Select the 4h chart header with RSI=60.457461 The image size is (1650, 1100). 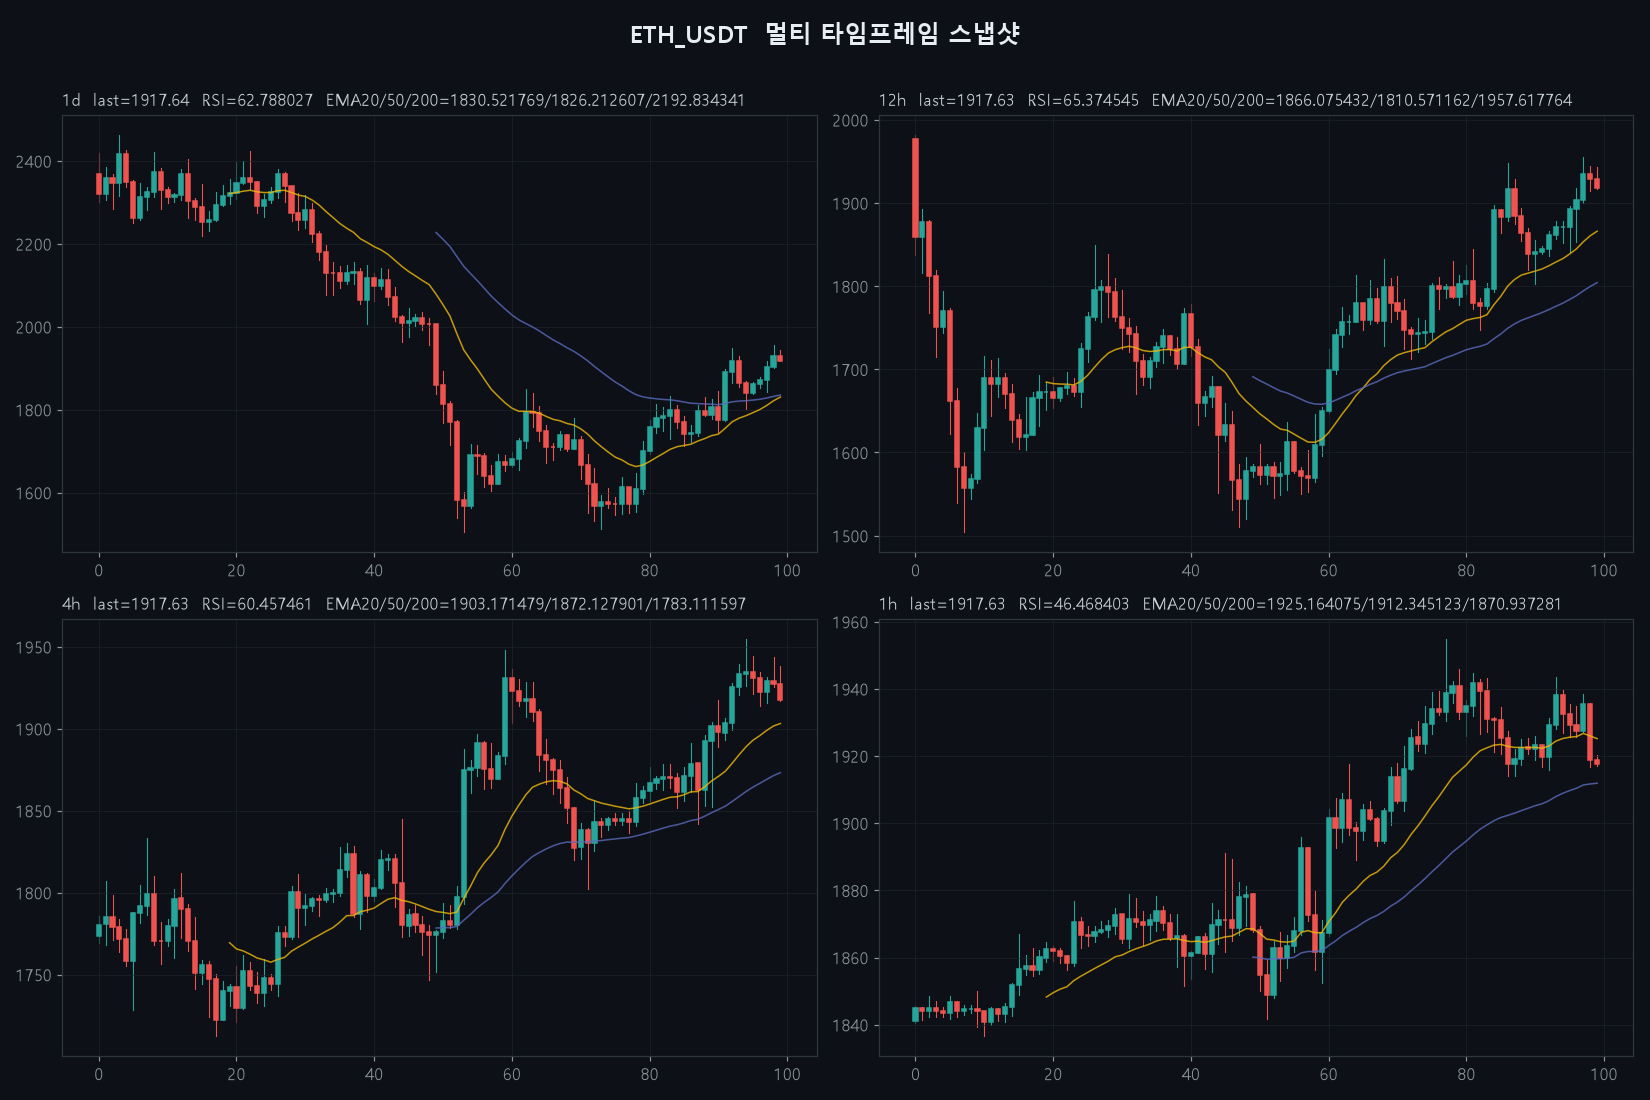[404, 604]
